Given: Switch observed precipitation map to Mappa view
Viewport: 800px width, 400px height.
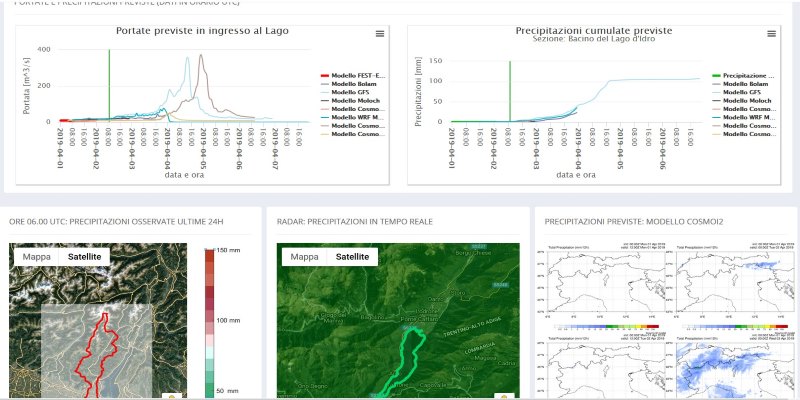Looking at the screenshot, I should 37,257.
